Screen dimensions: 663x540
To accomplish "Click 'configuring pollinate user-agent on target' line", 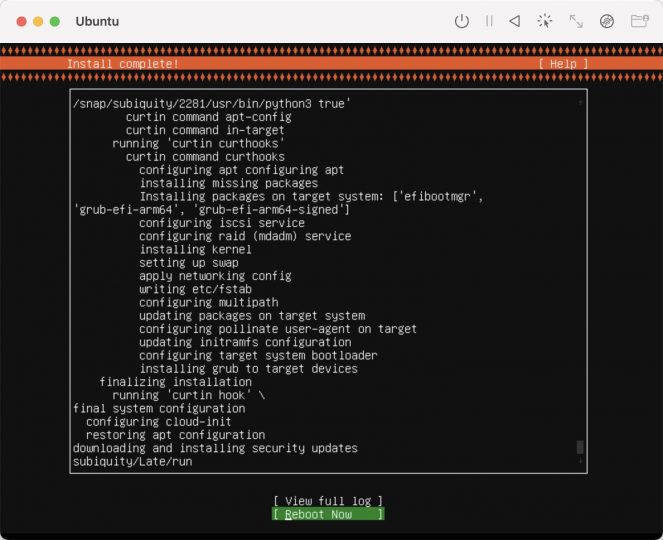I will tap(278, 329).
